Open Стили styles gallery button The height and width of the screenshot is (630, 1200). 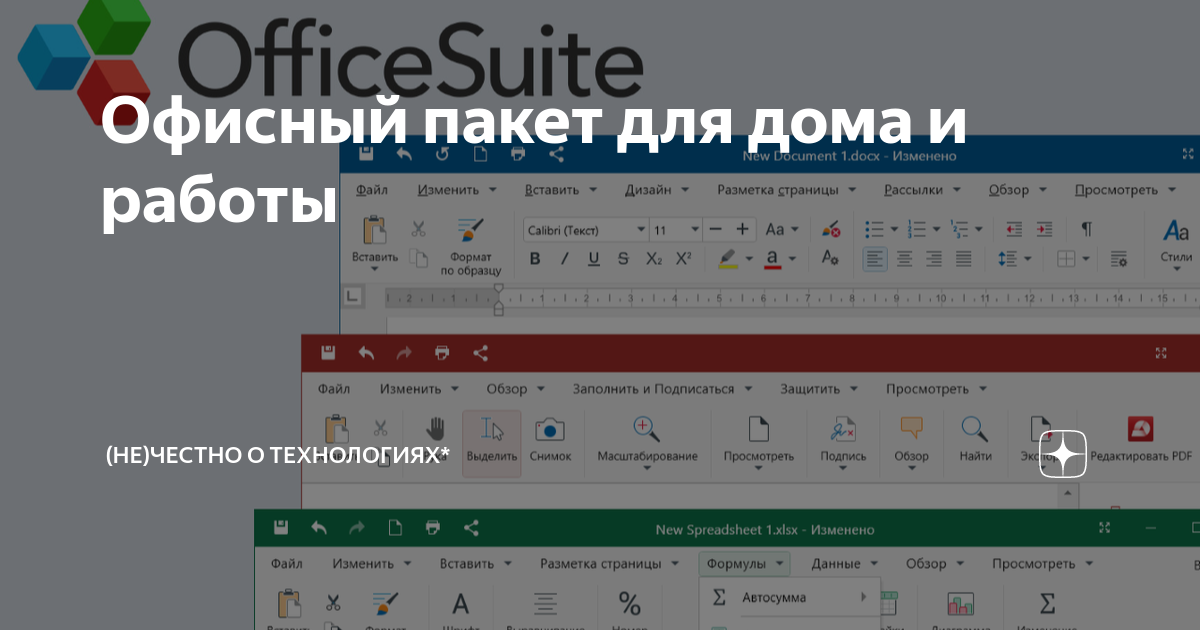1177,244
